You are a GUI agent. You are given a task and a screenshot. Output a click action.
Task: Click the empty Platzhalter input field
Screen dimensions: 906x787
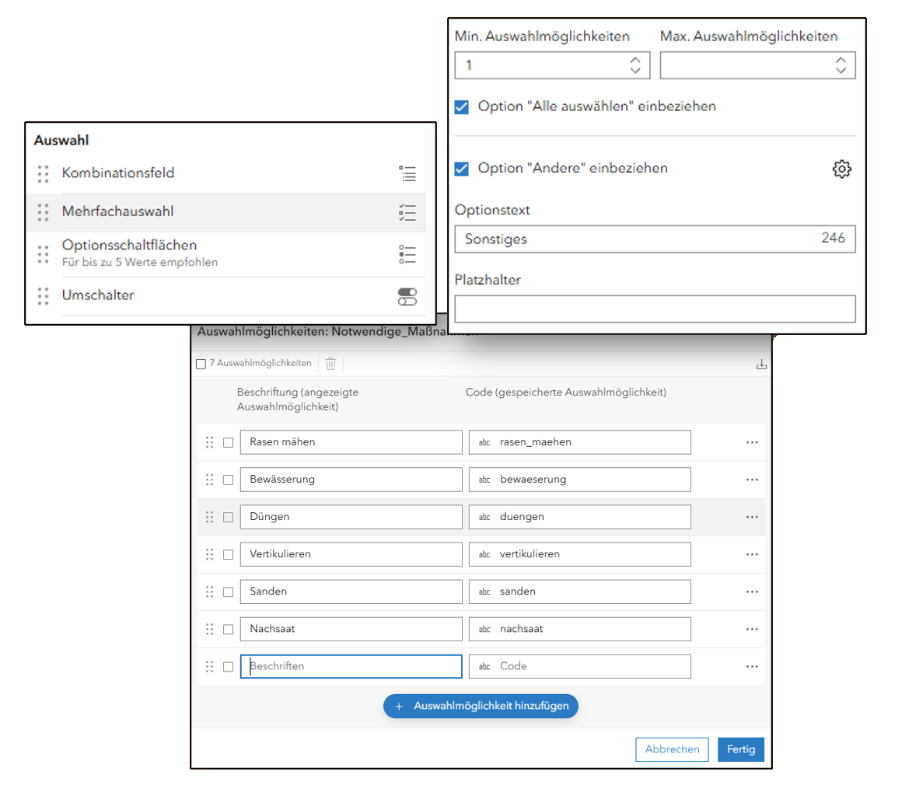(x=655, y=309)
